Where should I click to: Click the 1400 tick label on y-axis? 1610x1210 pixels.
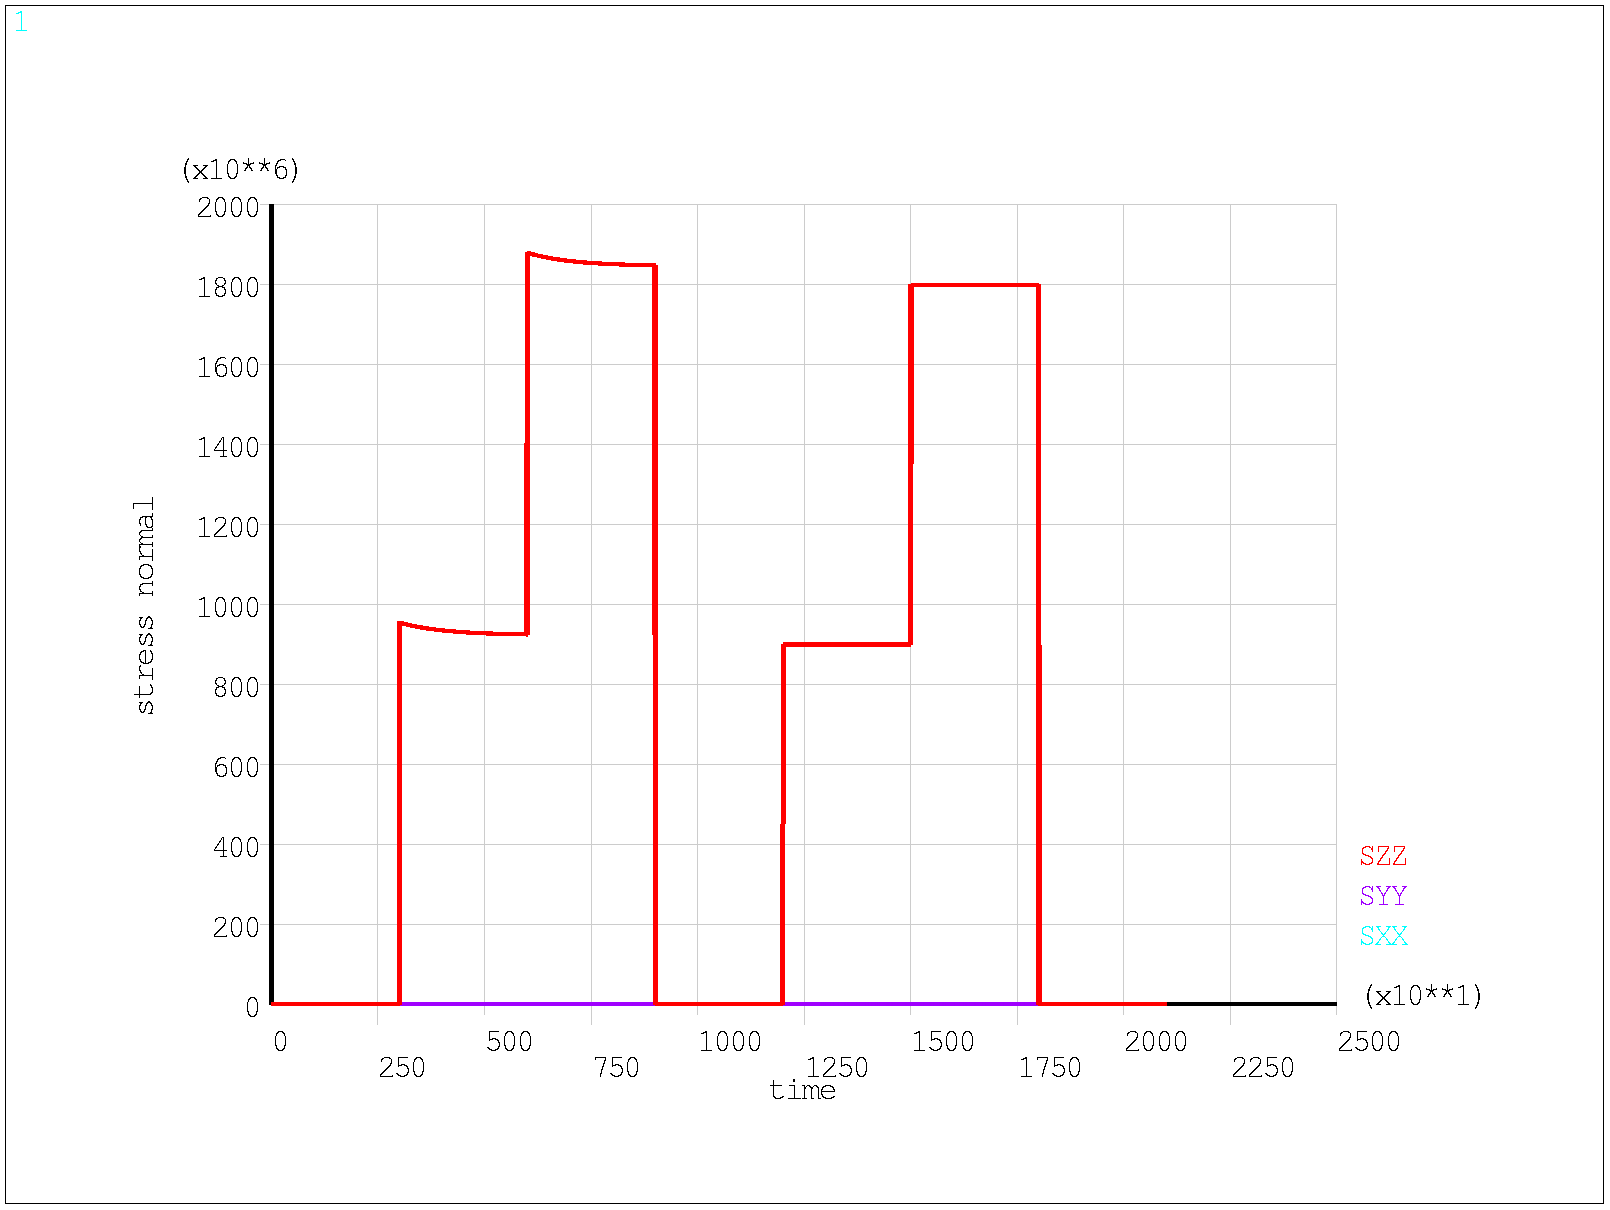point(228,448)
